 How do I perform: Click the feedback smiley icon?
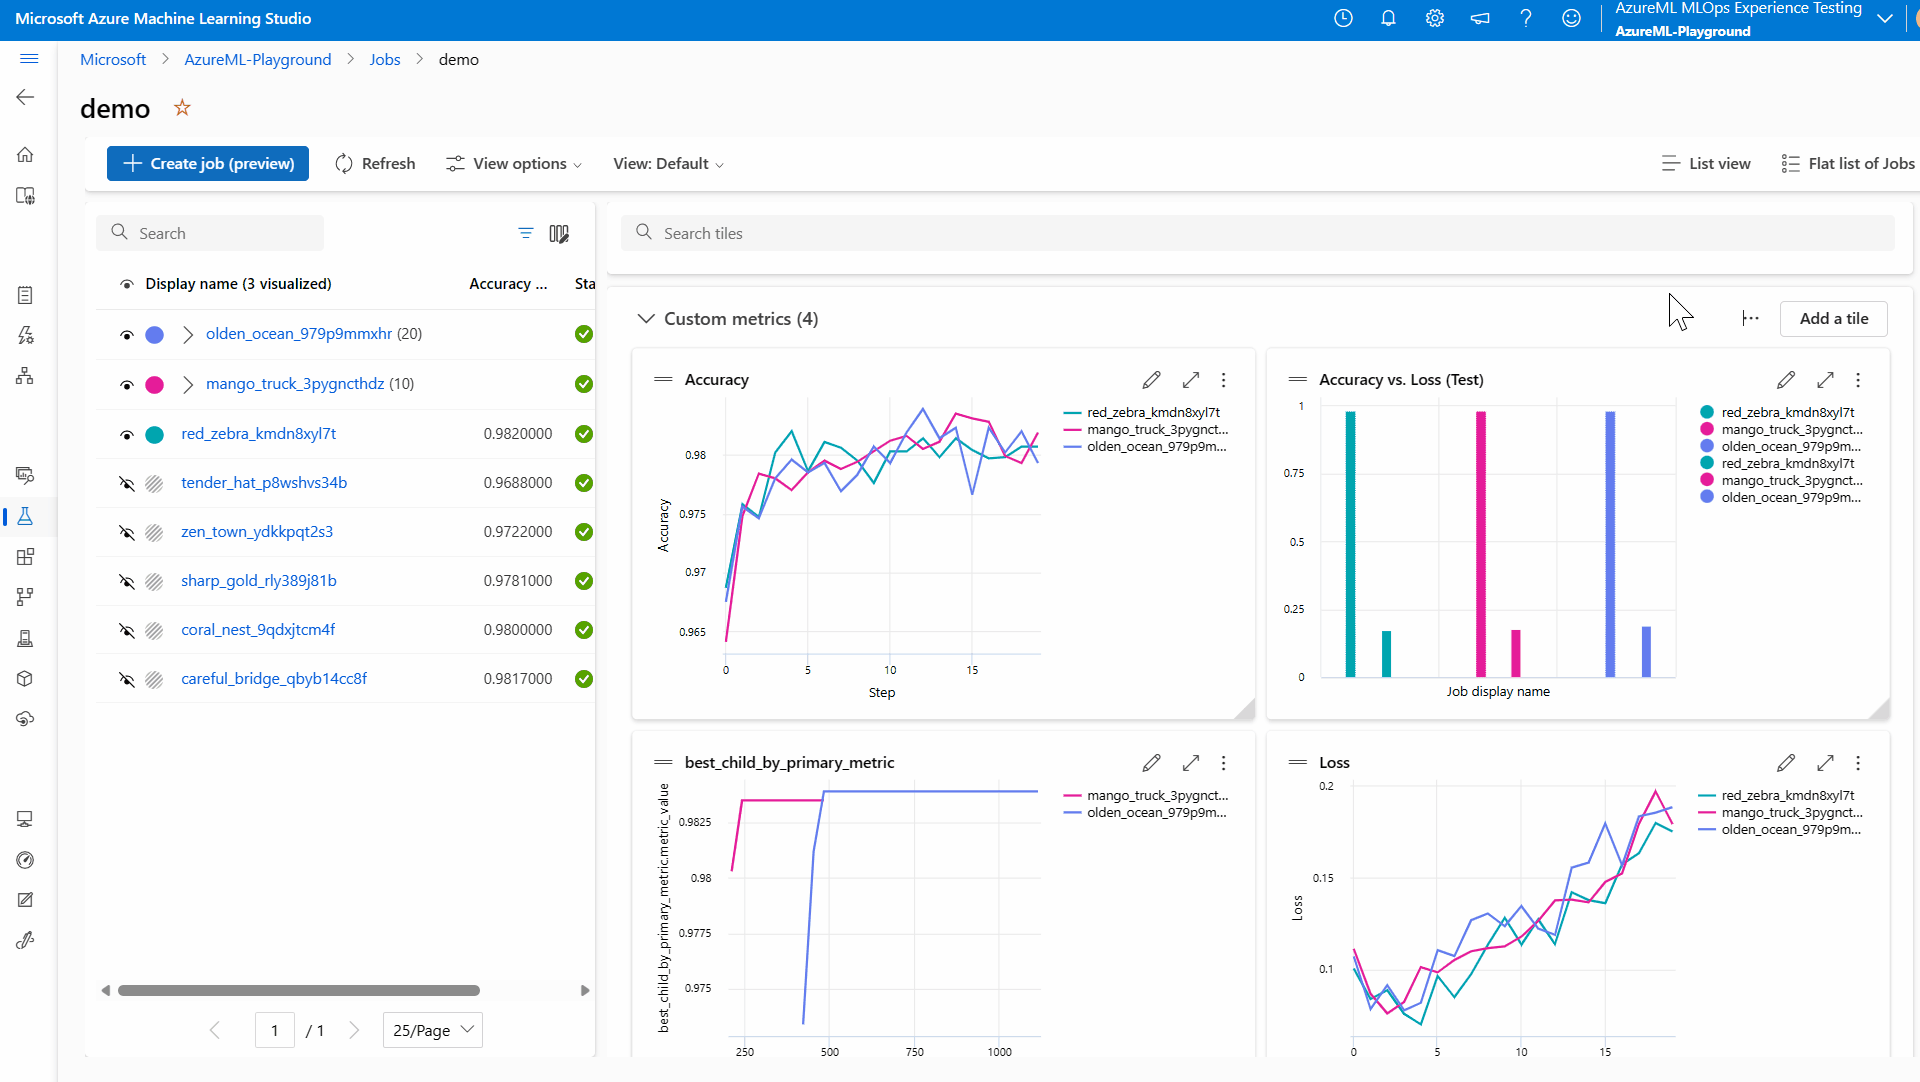coord(1571,18)
